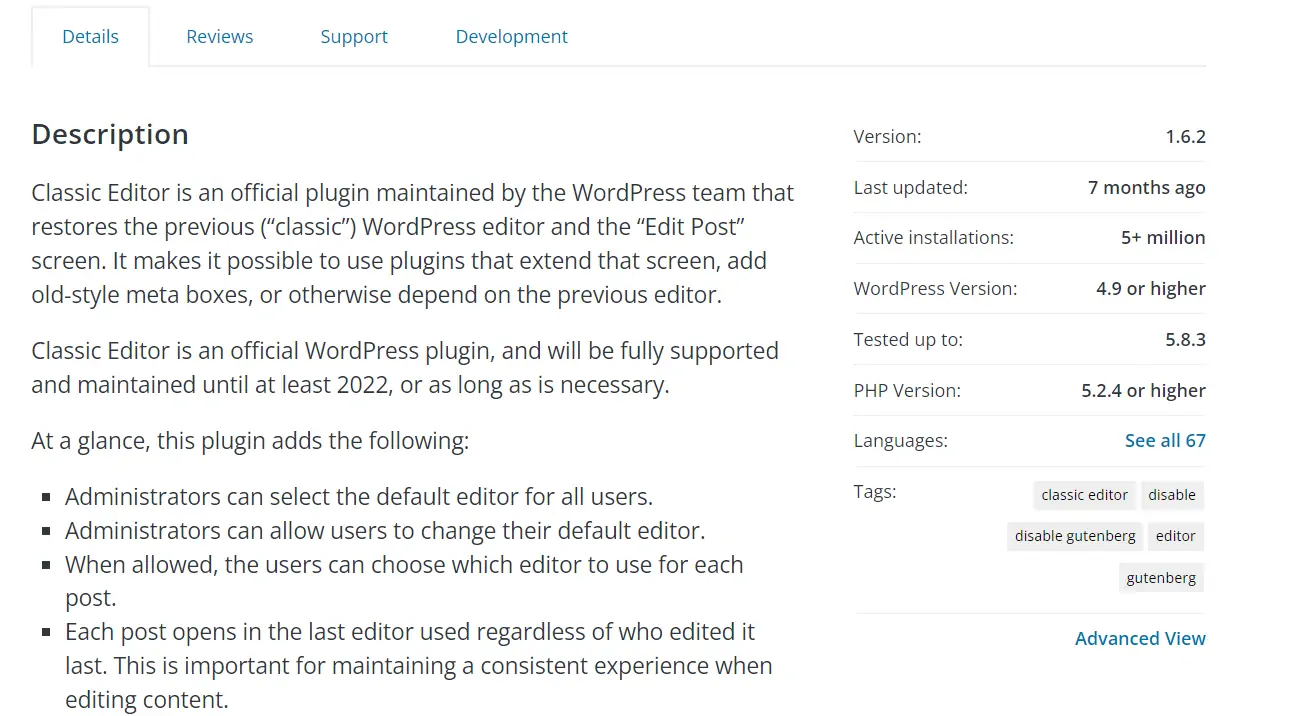This screenshot has width=1292, height=716.
Task: Go to the Support tab
Action: tap(354, 37)
